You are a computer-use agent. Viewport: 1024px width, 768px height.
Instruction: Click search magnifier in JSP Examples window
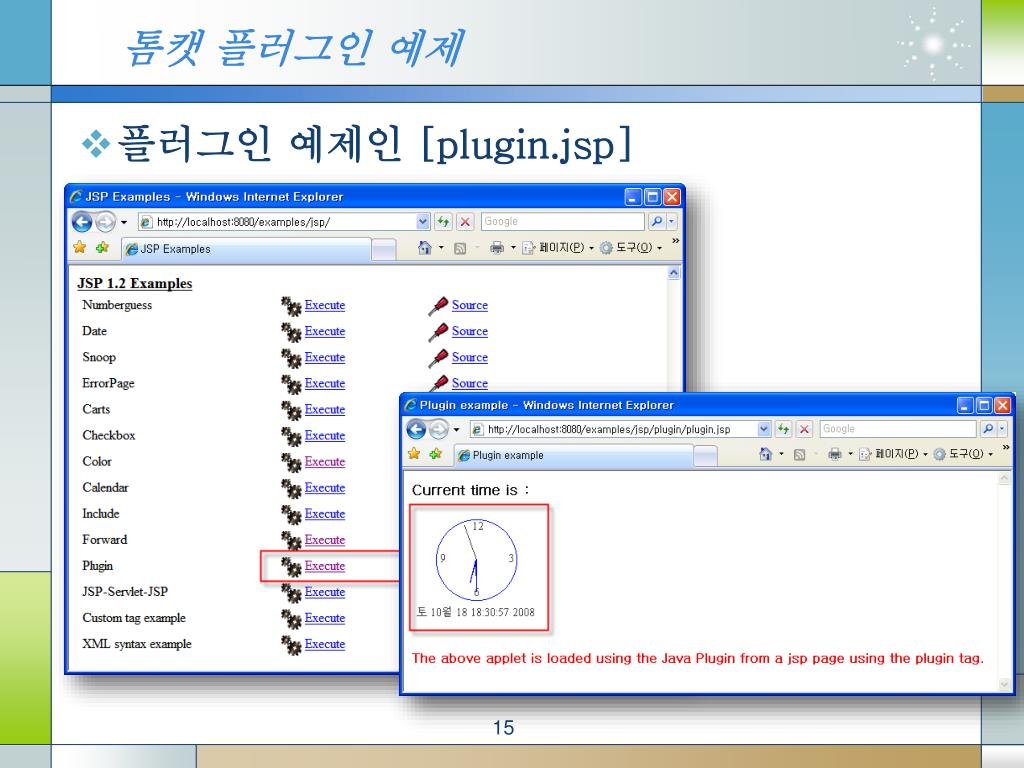pyautogui.click(x=657, y=222)
